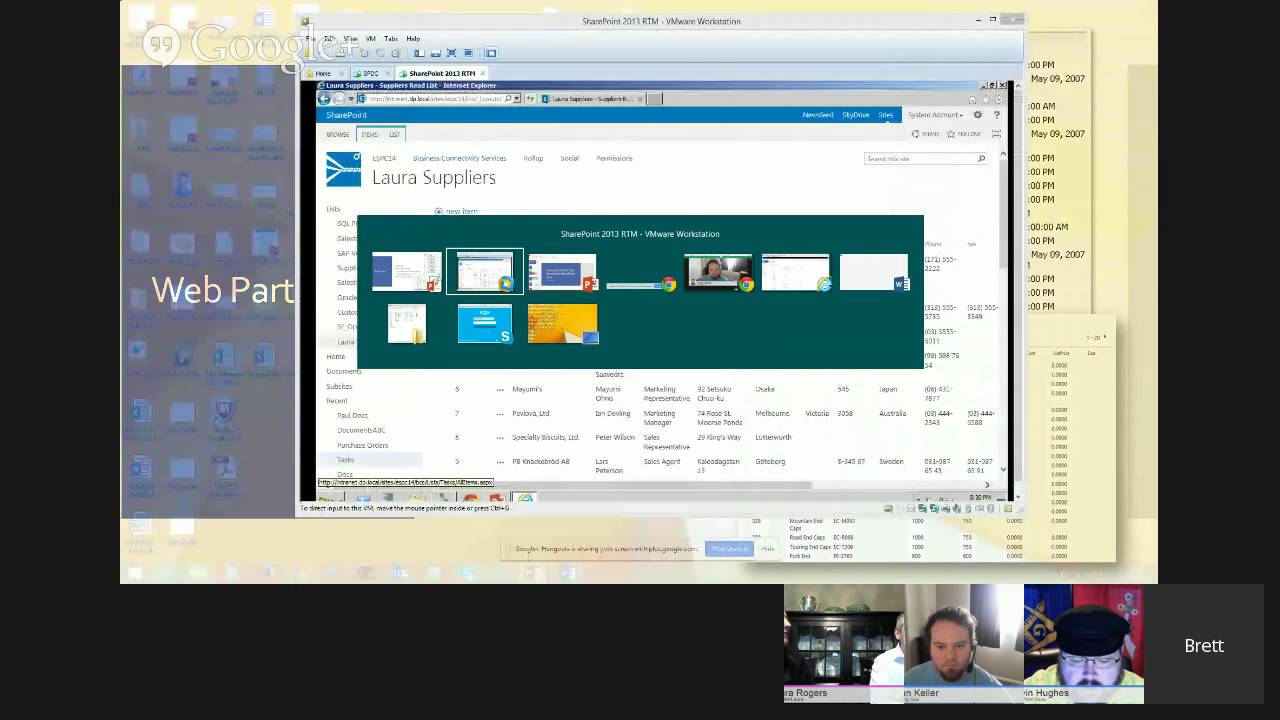Click the SHARE button in SharePoint
The image size is (1280, 720).
925,134
